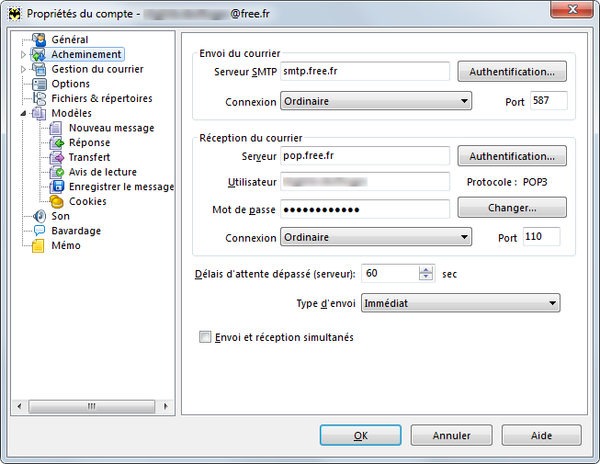Image resolution: width=600 pixels, height=464 pixels.
Task: Click the Options list icon
Action: [39, 84]
